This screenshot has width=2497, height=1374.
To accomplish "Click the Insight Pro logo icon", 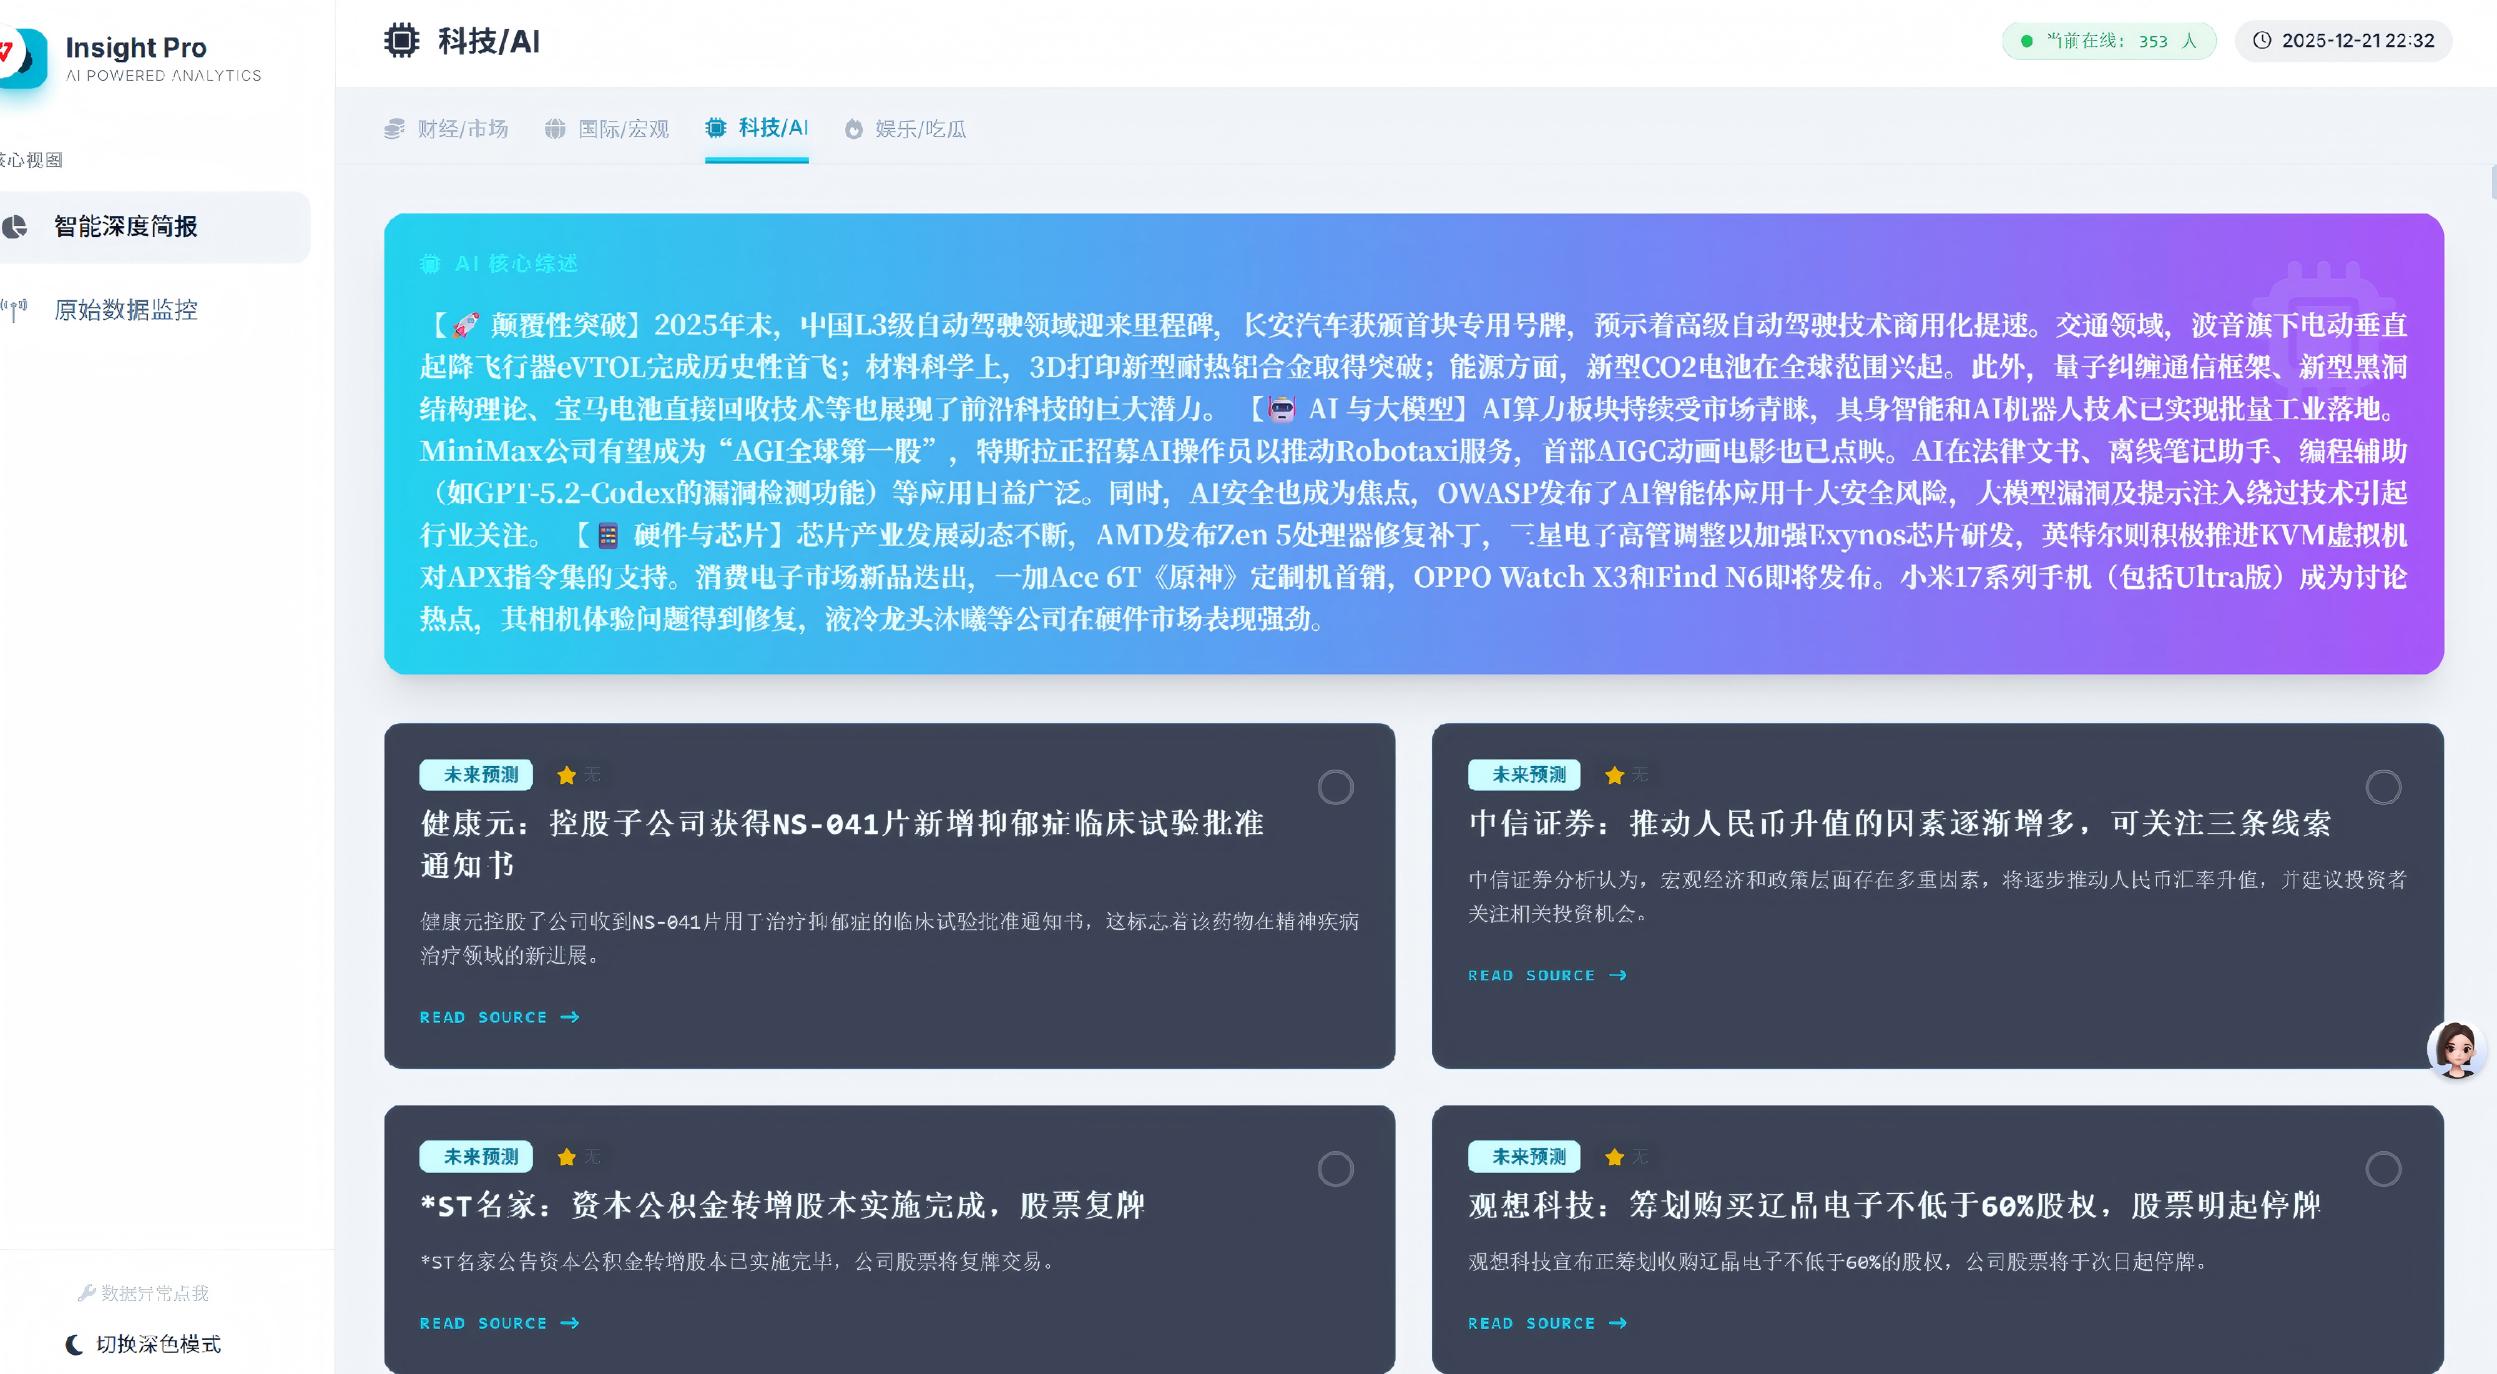I will (22, 57).
